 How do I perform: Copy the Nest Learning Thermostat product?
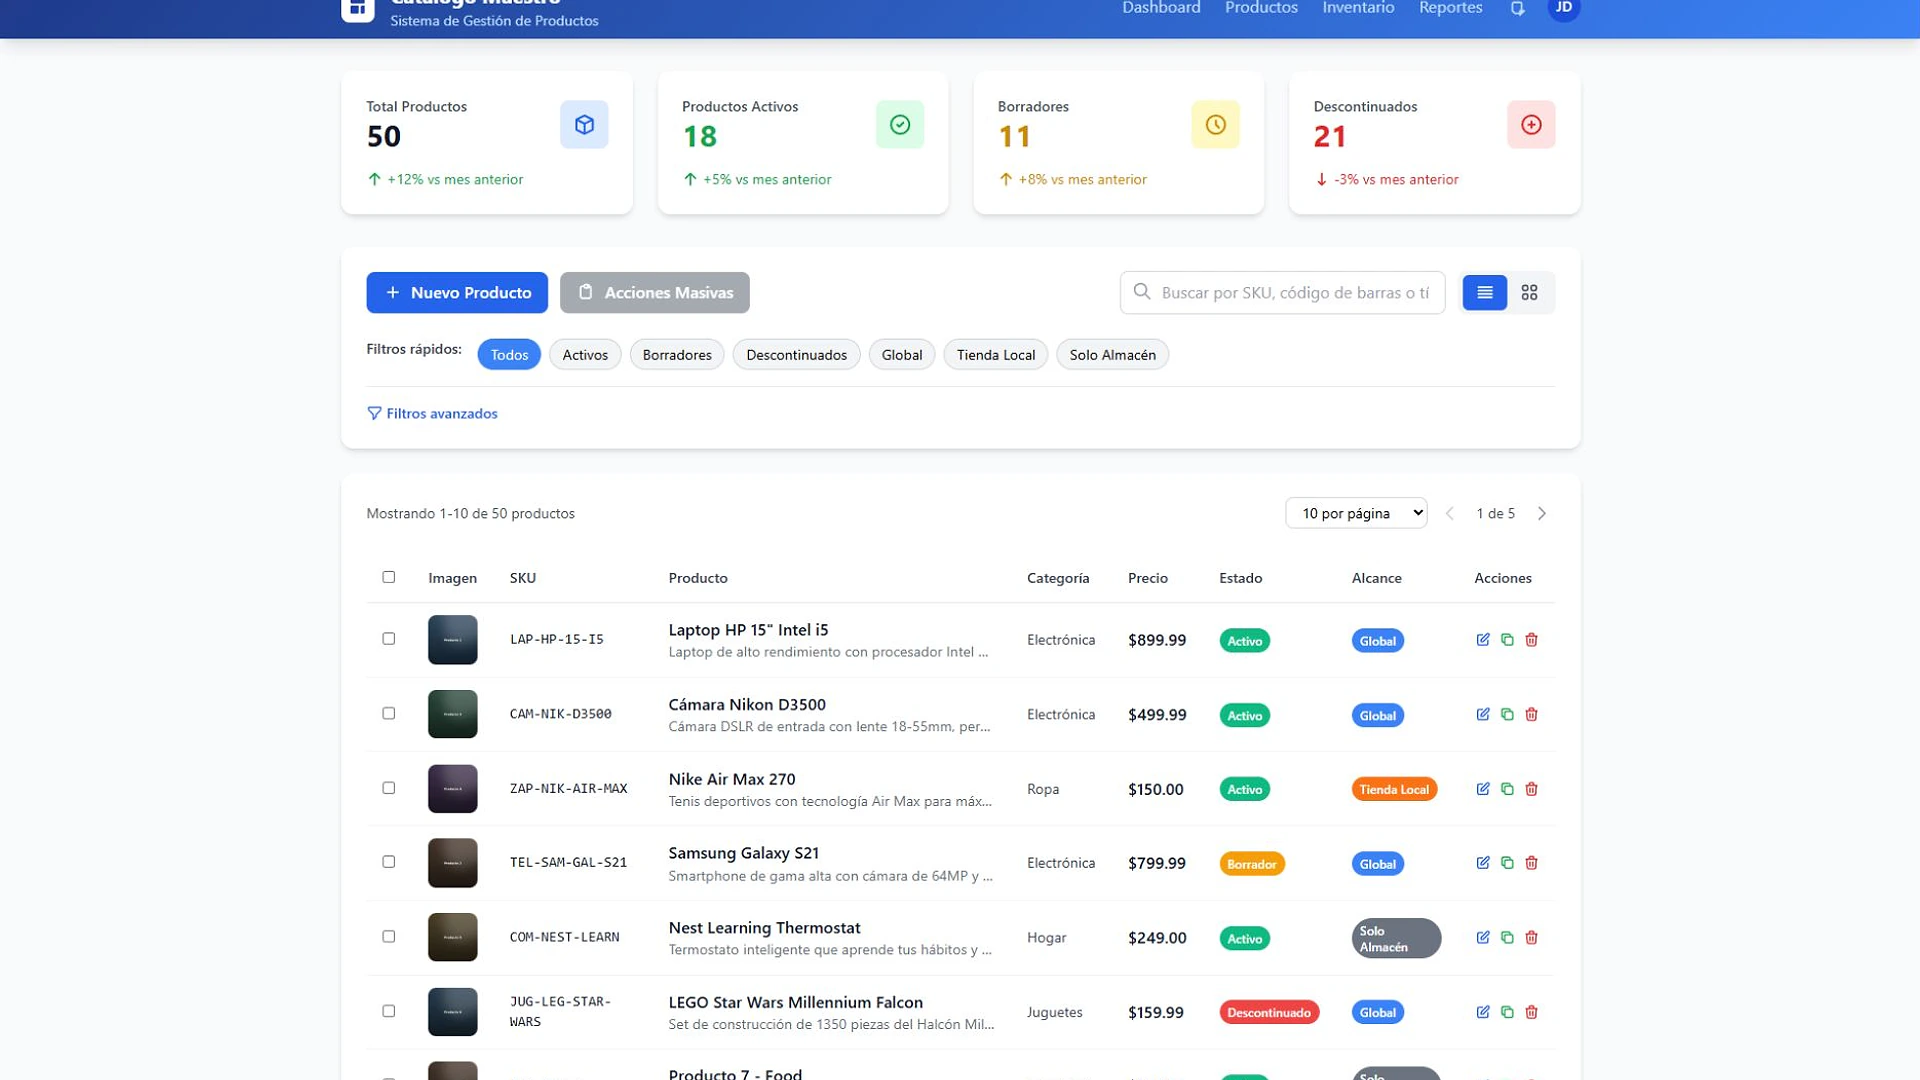1507,938
